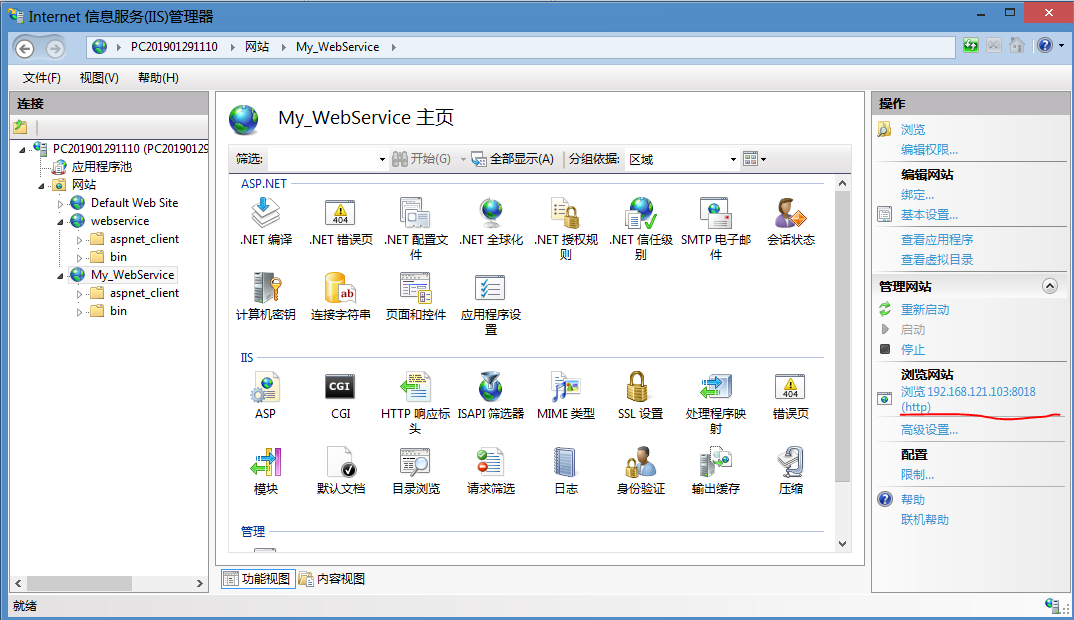Browse 192.168.121.103:8018 (http) link
This screenshot has width=1074, height=620.
pyautogui.click(x=968, y=399)
